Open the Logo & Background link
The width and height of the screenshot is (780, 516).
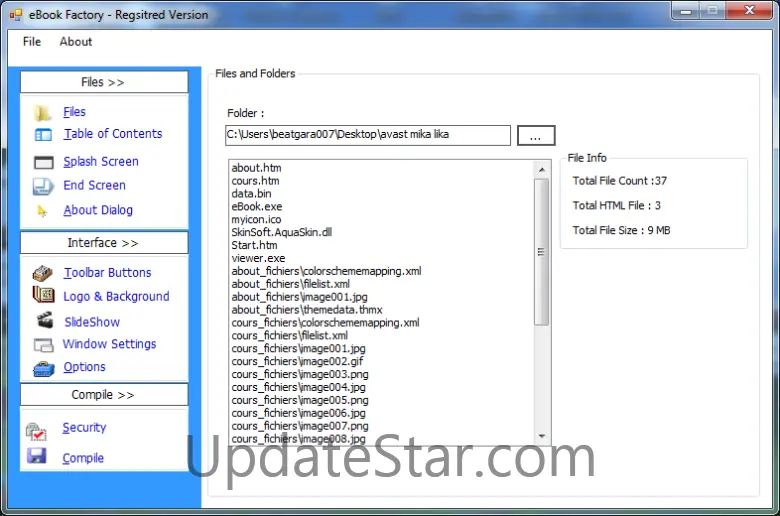point(116,297)
